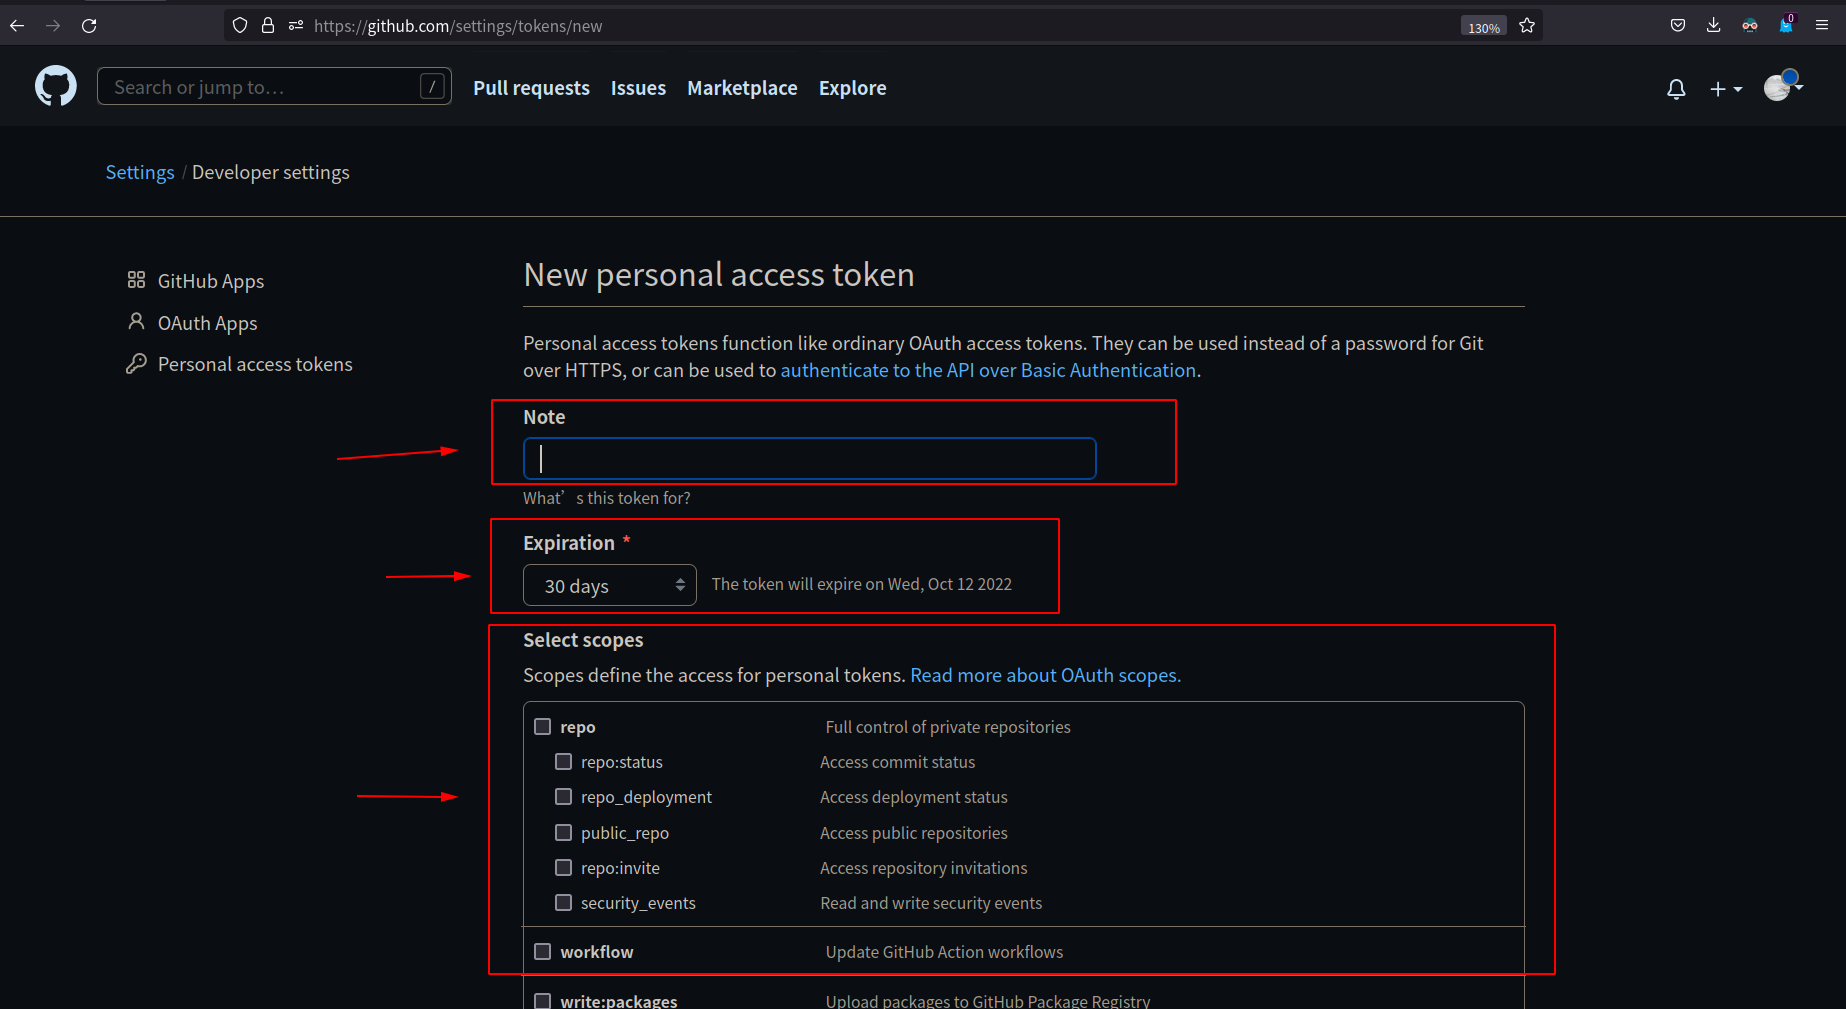The width and height of the screenshot is (1846, 1009).
Task: Open the Explore page
Action: (852, 88)
